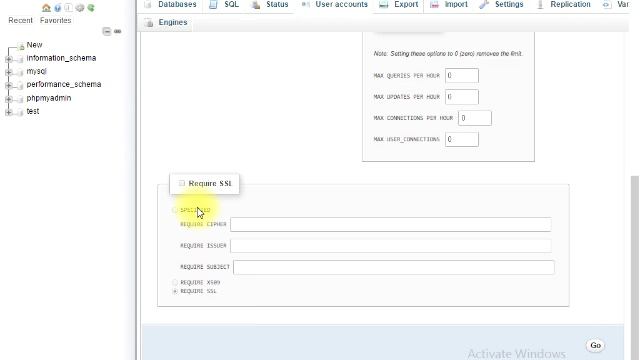The image size is (640, 360).
Task: Click the test database icon
Action: 19,112
